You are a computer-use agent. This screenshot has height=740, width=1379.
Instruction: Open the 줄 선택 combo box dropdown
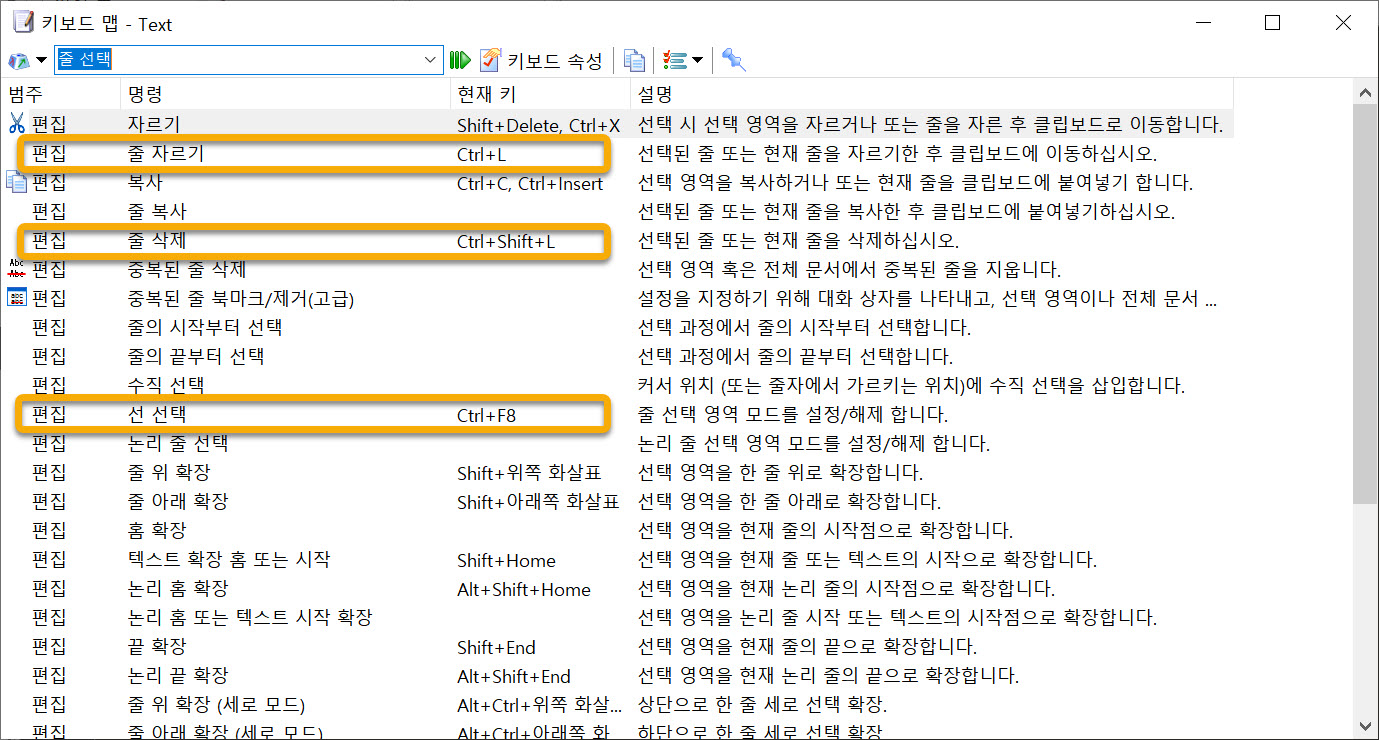pyautogui.click(x=432, y=60)
